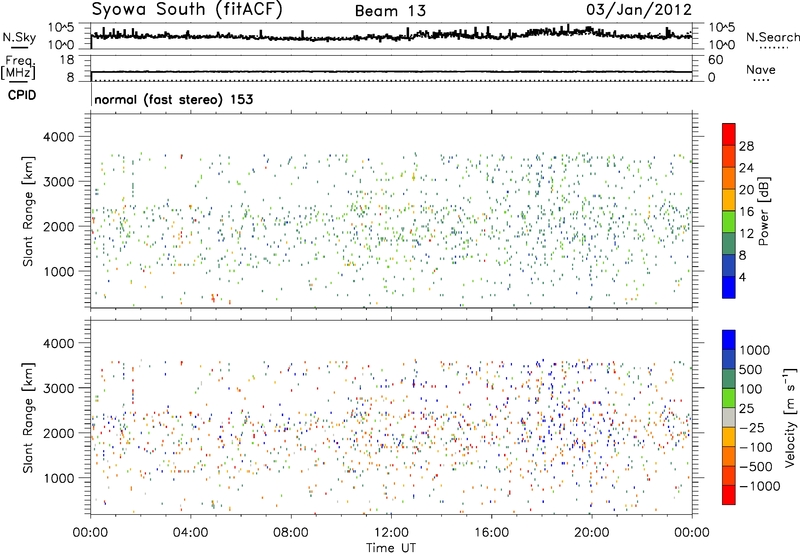Click the 'Nave' legend label

click(x=761, y=70)
